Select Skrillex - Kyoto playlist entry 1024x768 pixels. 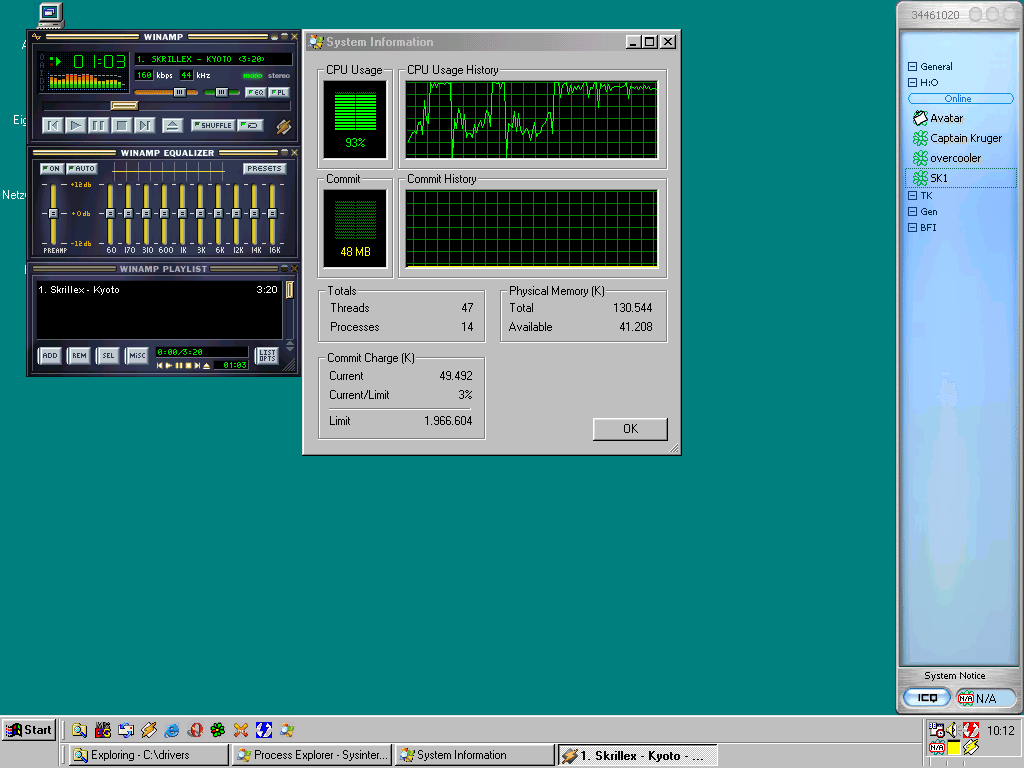point(158,289)
